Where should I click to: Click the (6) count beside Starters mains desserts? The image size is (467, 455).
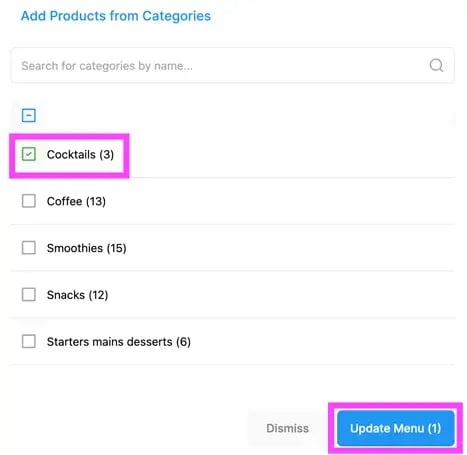point(184,342)
